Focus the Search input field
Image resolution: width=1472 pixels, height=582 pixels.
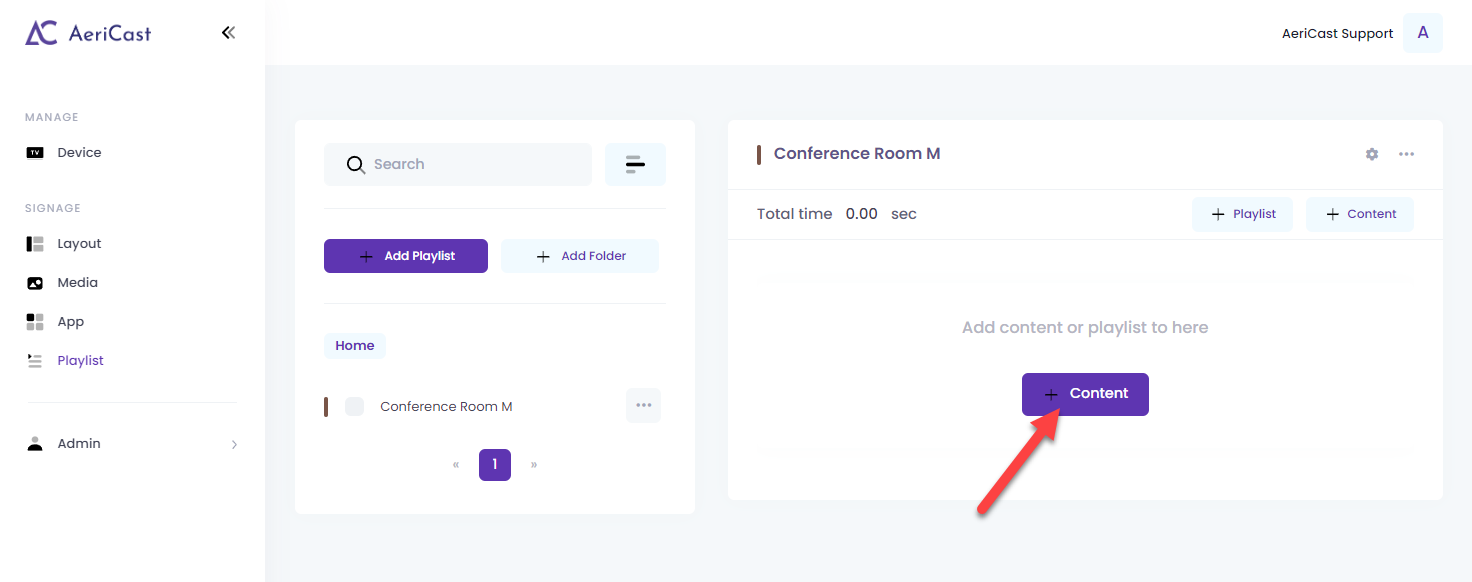[x=458, y=165]
